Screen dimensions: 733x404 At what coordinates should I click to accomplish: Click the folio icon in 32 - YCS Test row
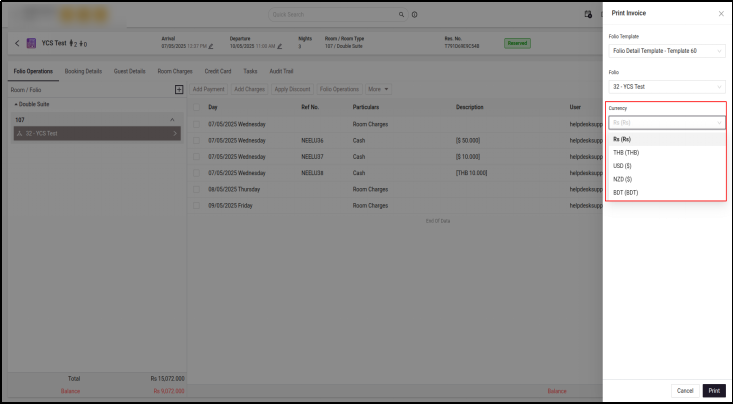20,133
